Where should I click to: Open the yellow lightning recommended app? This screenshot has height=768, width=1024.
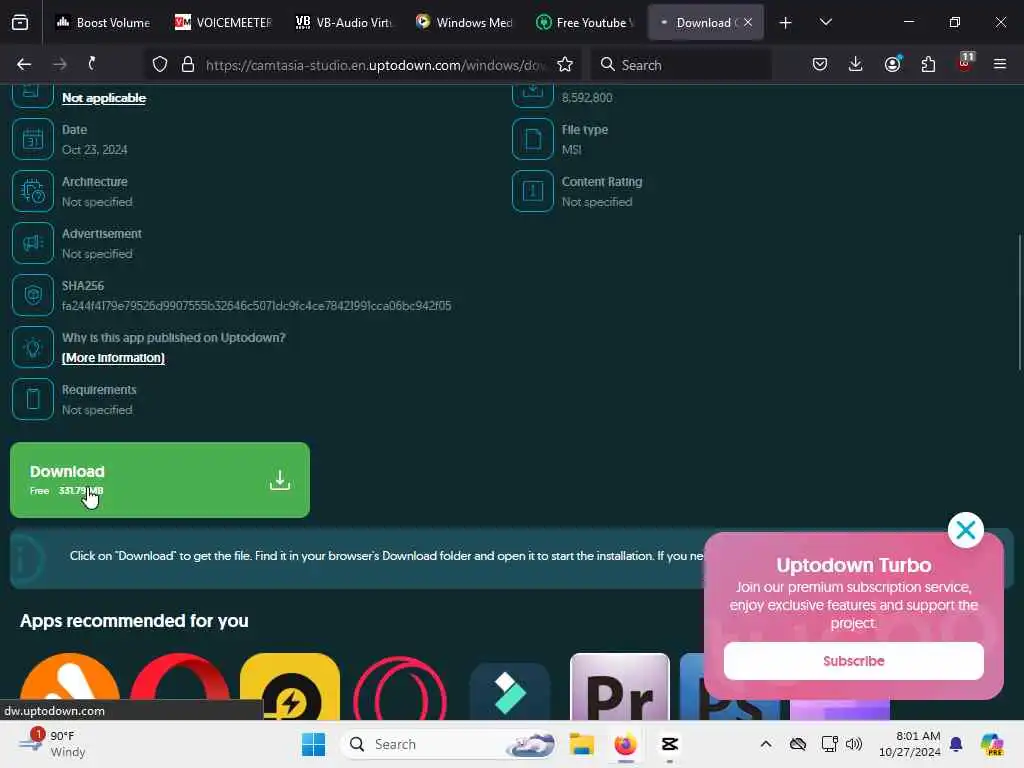(x=290, y=686)
